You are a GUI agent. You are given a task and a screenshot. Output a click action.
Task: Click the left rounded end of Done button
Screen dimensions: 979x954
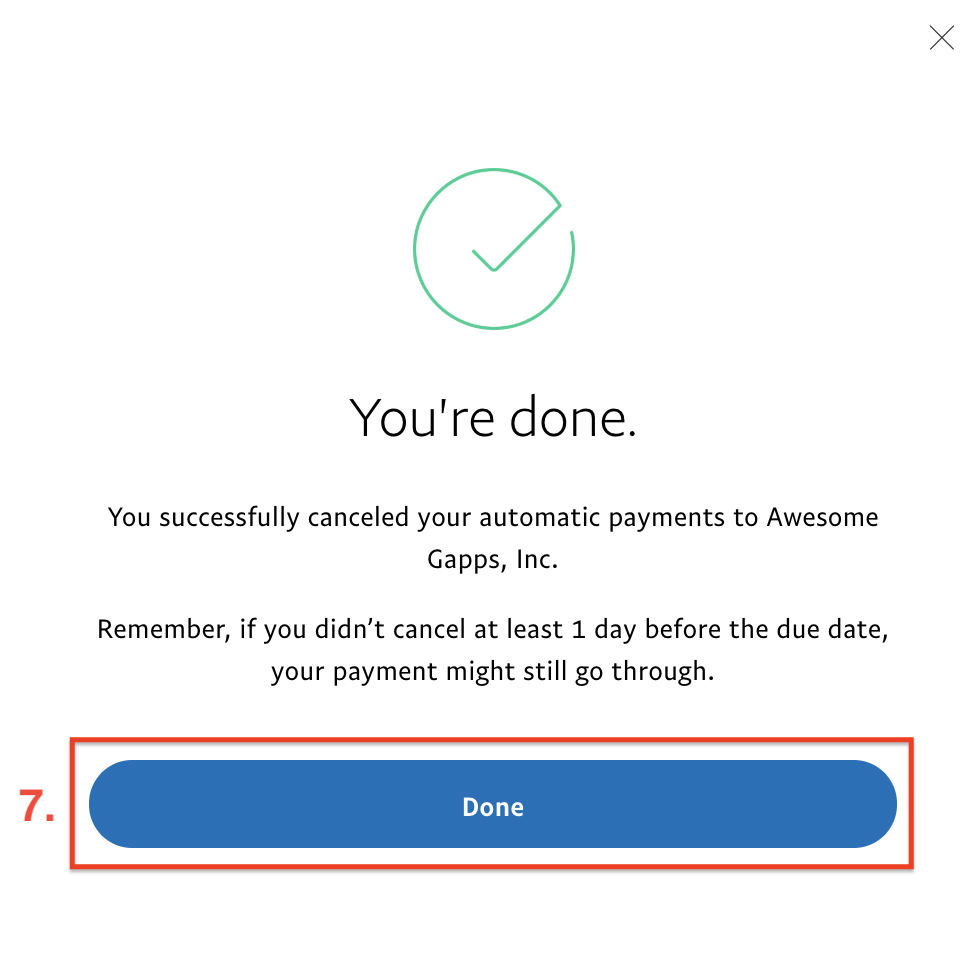click(119, 804)
